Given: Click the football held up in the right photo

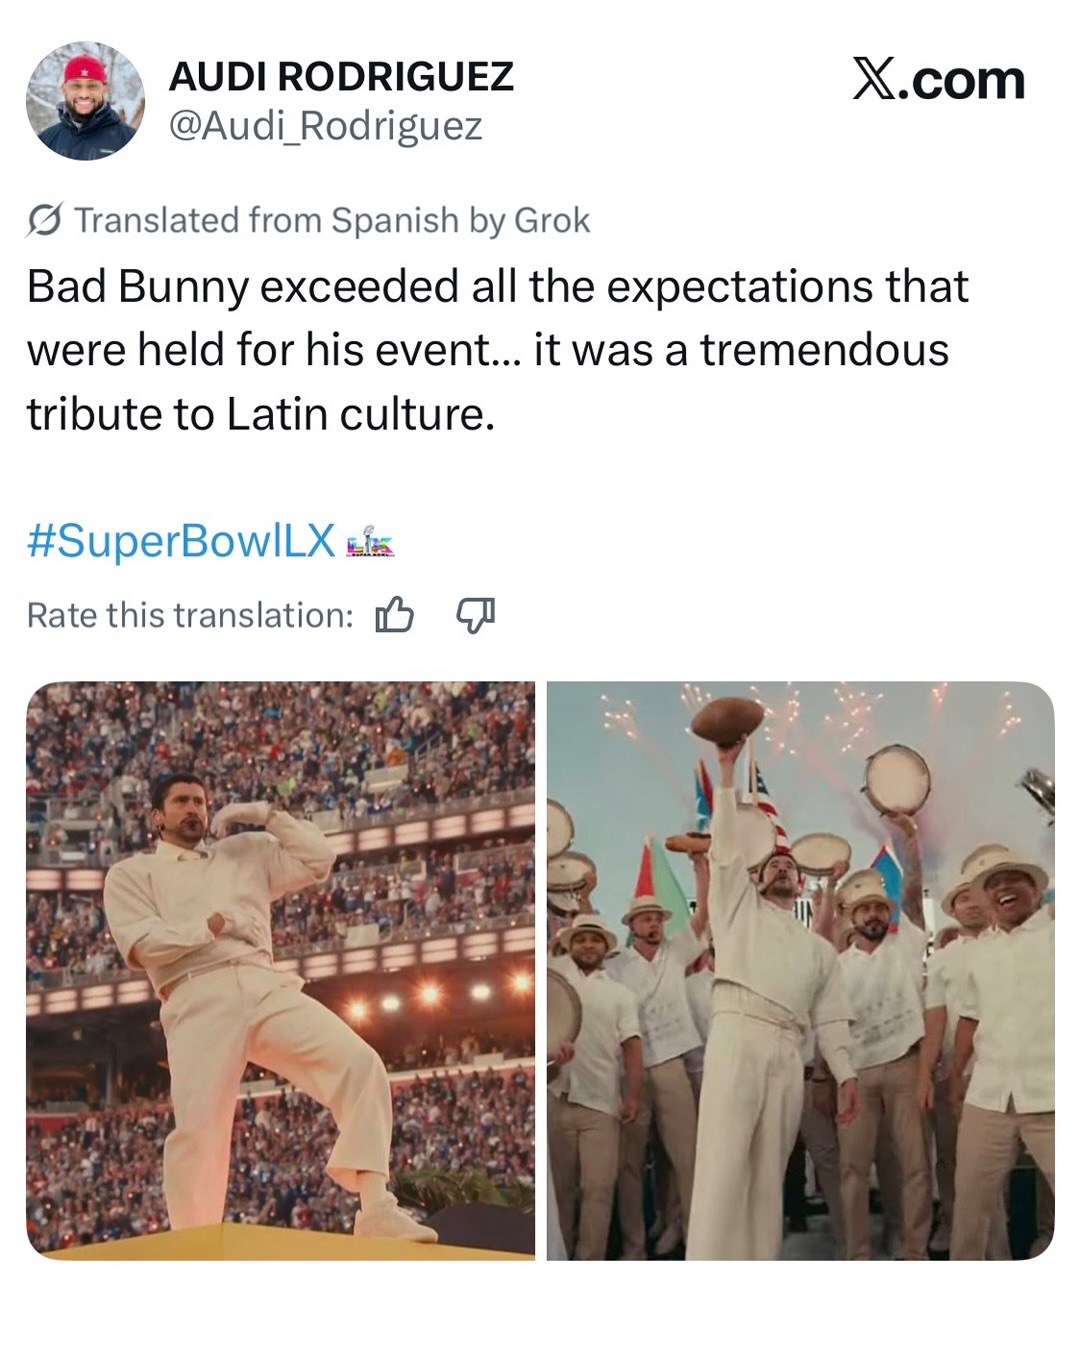Looking at the screenshot, I should [727, 719].
